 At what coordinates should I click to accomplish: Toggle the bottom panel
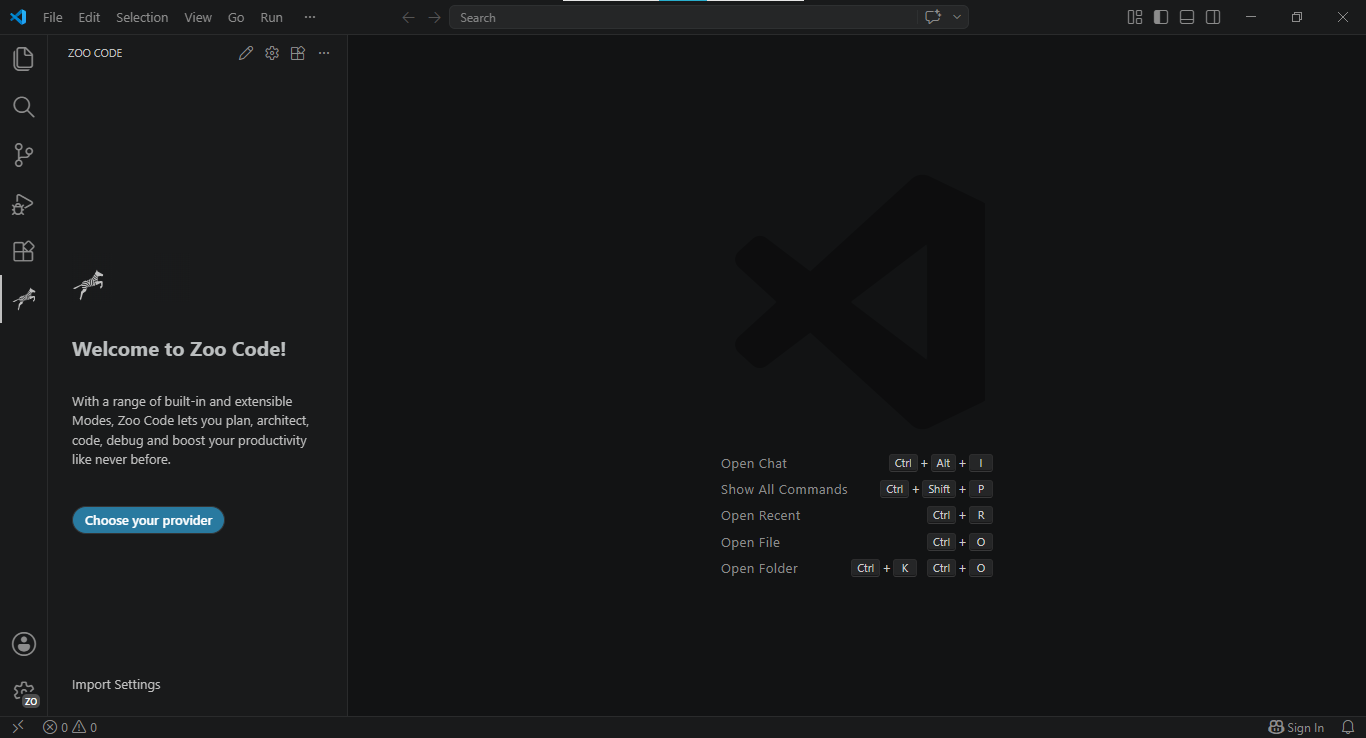click(1187, 17)
